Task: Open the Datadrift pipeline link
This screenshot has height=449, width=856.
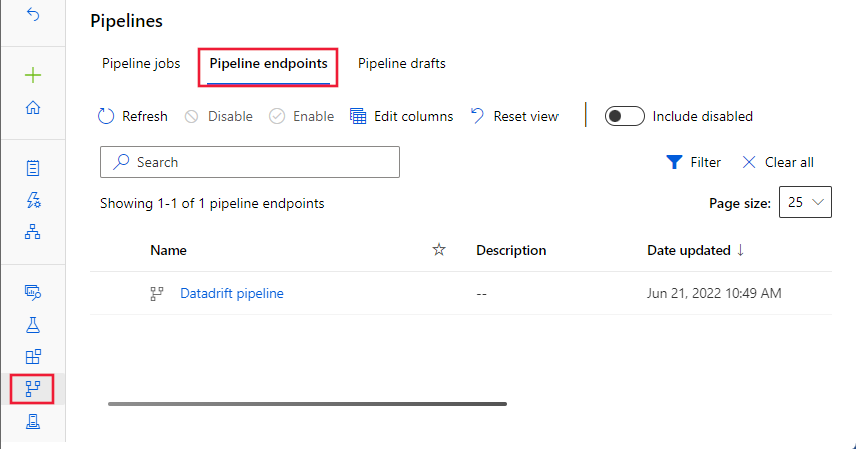Action: click(232, 293)
